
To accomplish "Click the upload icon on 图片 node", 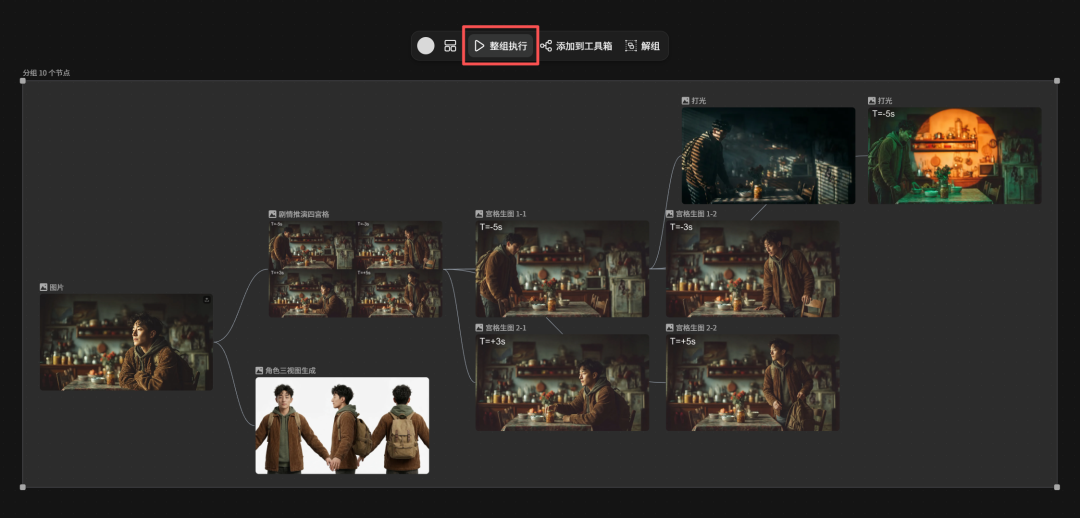I will tap(207, 299).
